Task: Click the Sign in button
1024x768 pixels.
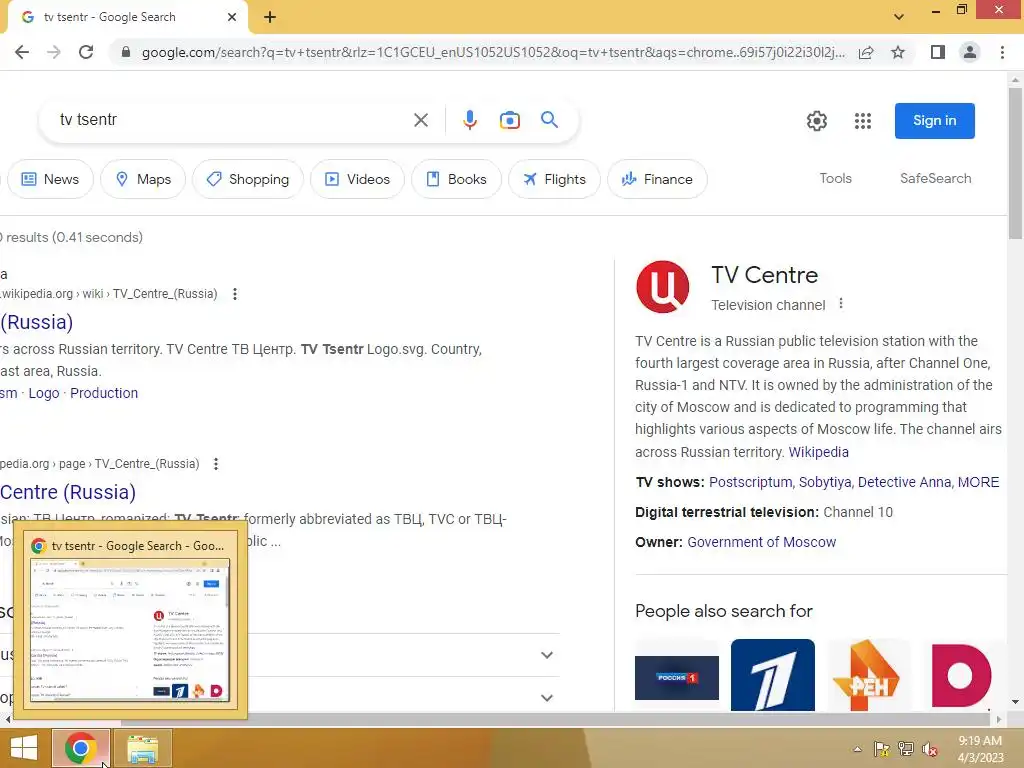Action: (935, 121)
